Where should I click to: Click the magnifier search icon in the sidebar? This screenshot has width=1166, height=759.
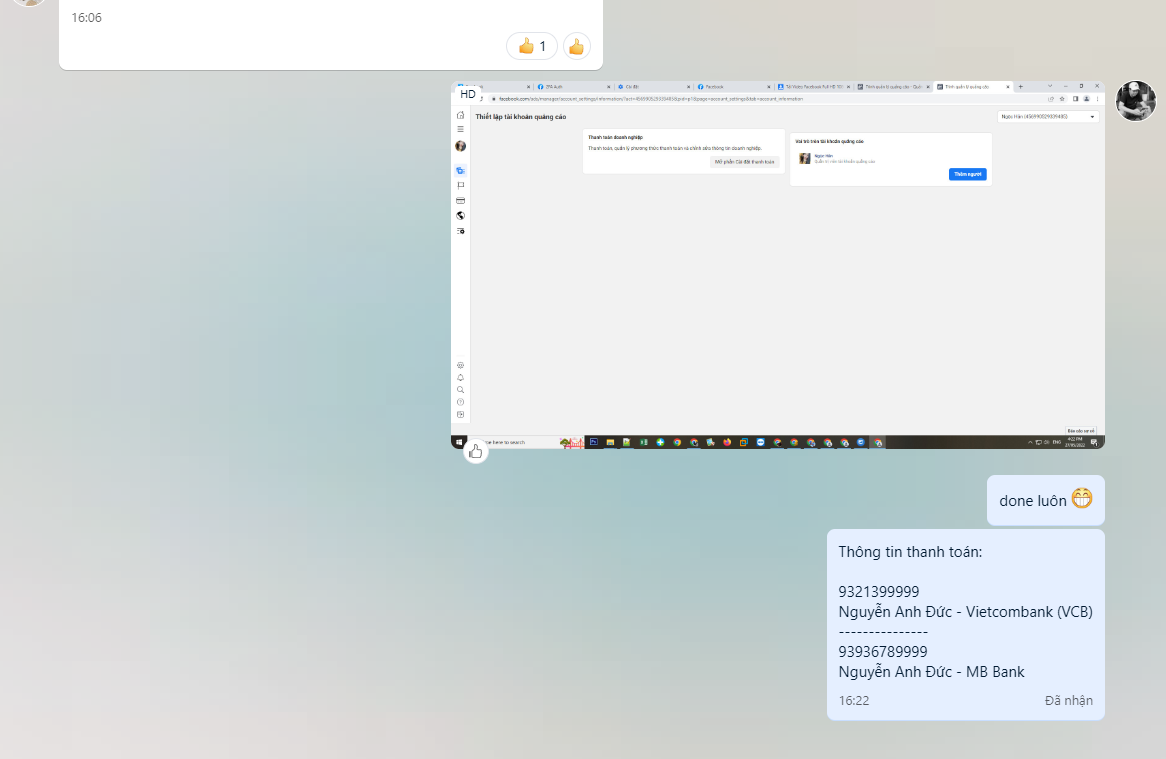tap(460, 389)
